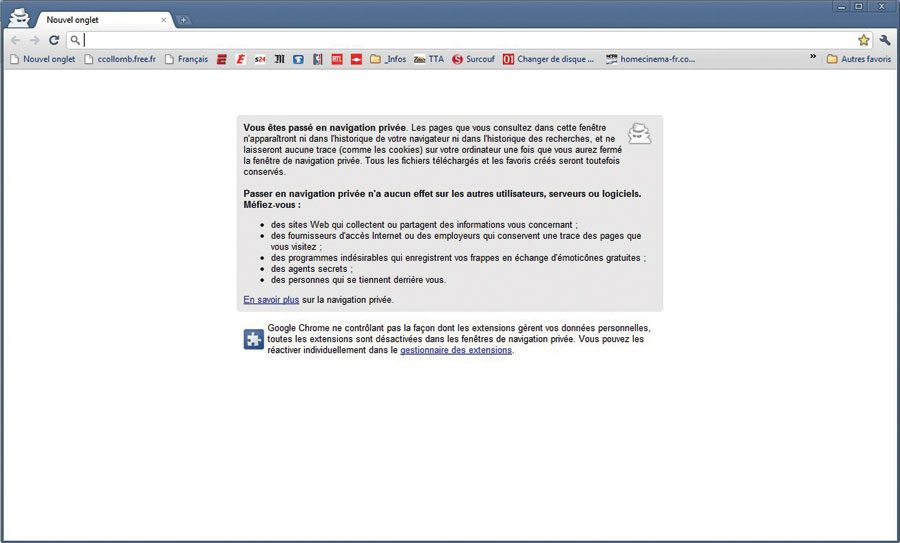
Task: Click the "des personnes qui se tiennent derrière vous" bullet
Action: pyautogui.click(x=358, y=280)
